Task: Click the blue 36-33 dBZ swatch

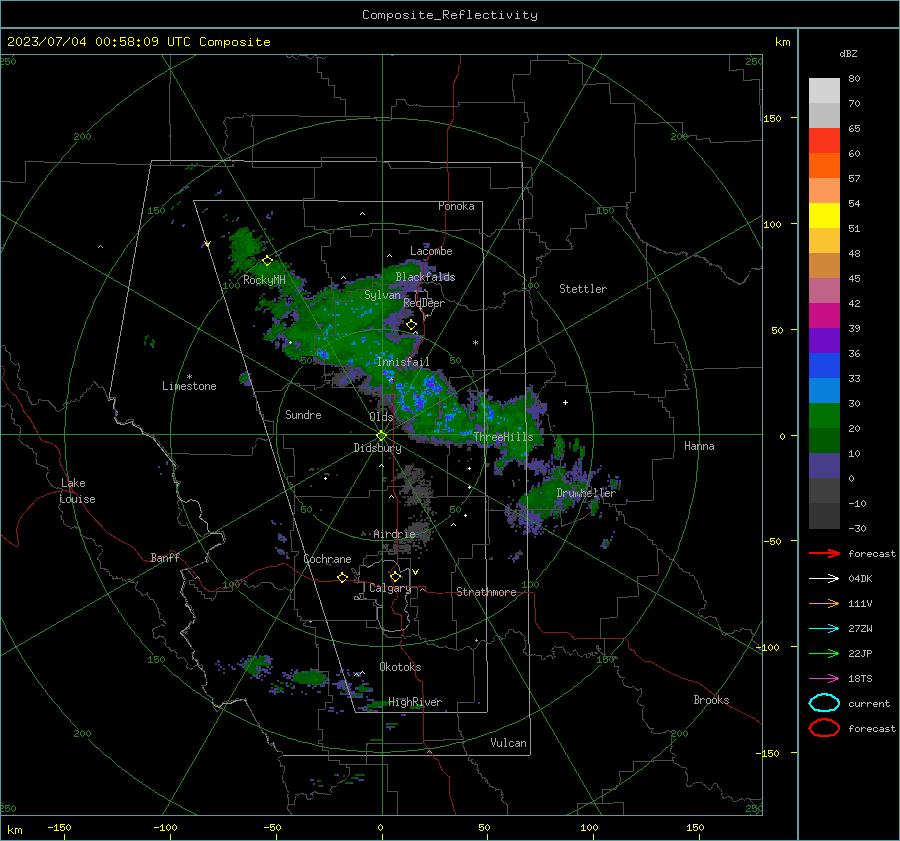Action: pyautogui.click(x=824, y=366)
